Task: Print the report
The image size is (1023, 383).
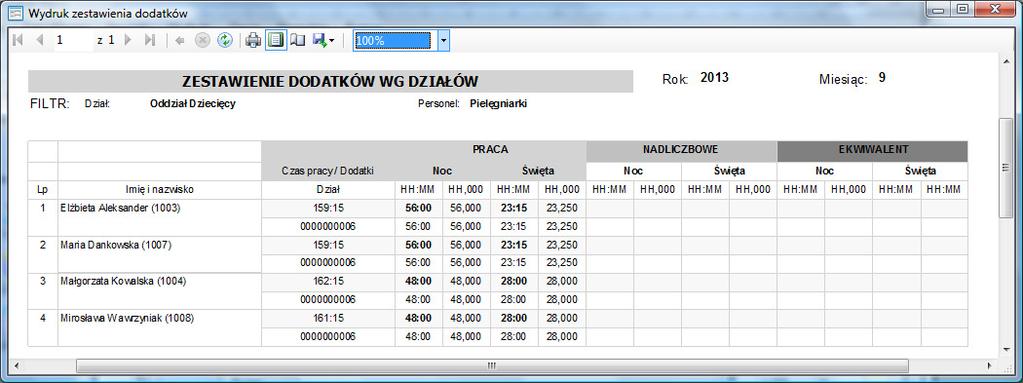Action: [253, 40]
